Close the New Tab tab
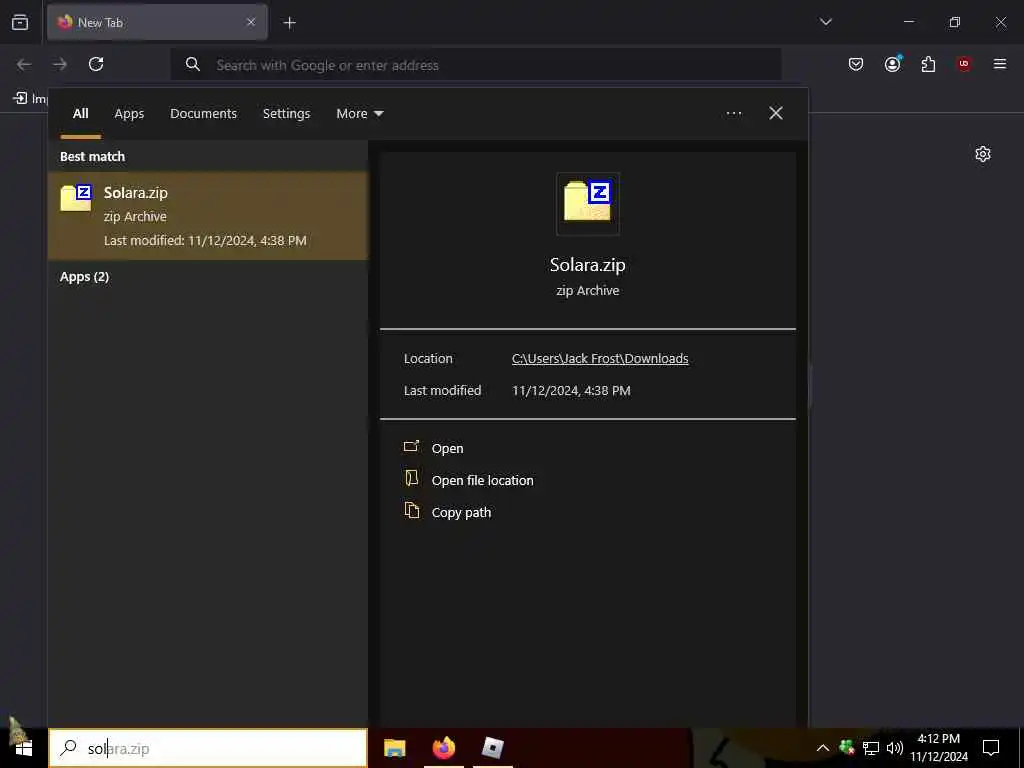The width and height of the screenshot is (1024, 768). pyautogui.click(x=251, y=22)
